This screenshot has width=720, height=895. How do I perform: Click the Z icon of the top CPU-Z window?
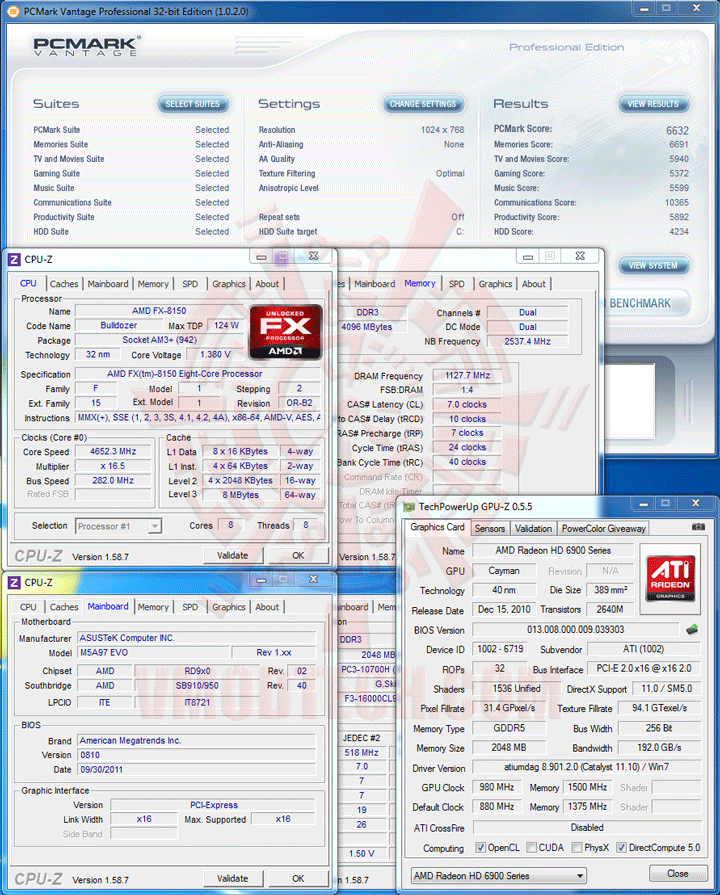tap(14, 260)
